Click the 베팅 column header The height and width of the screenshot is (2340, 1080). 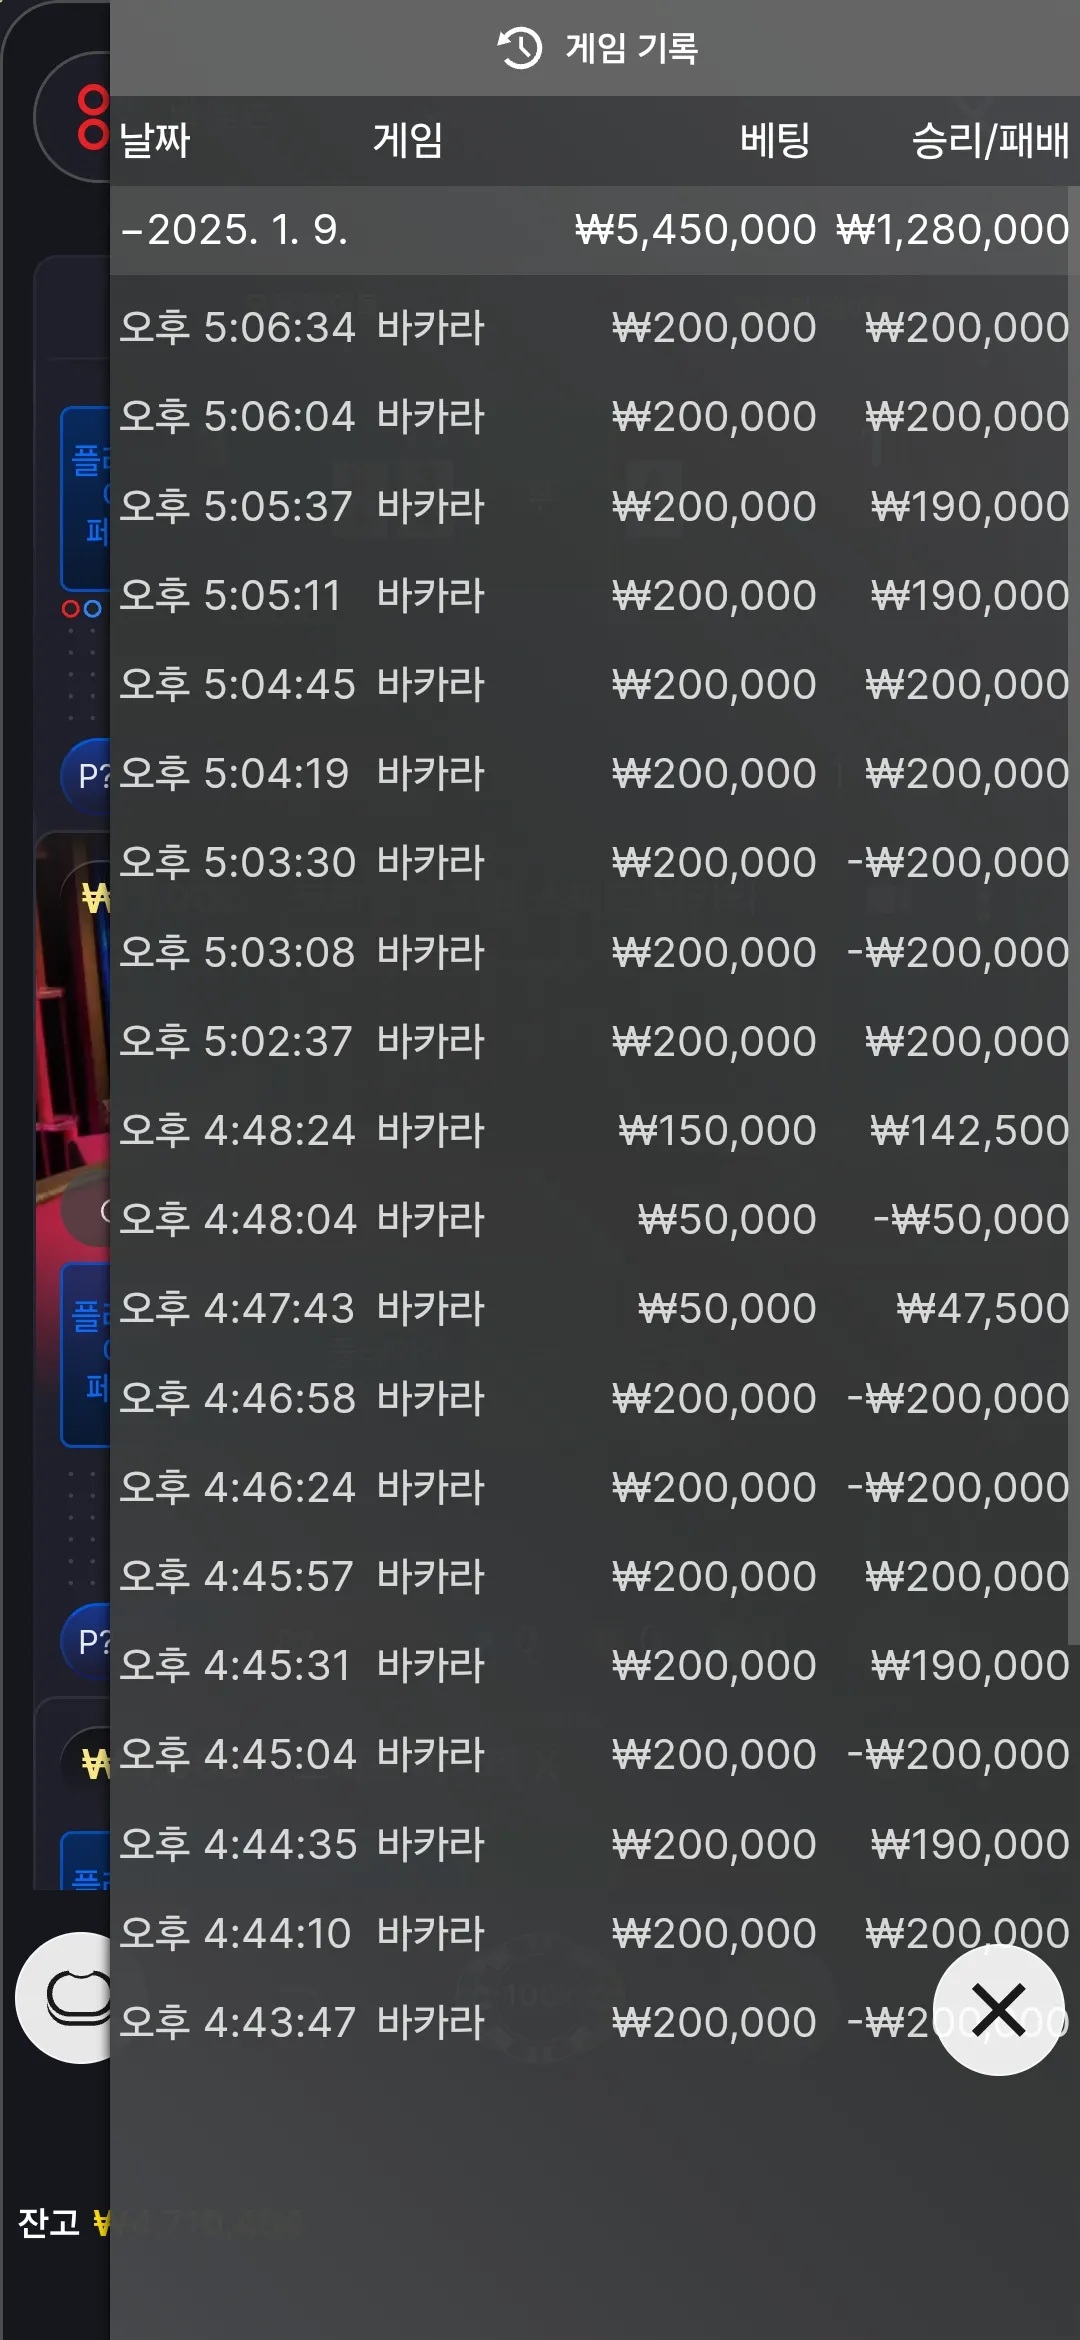click(x=775, y=140)
